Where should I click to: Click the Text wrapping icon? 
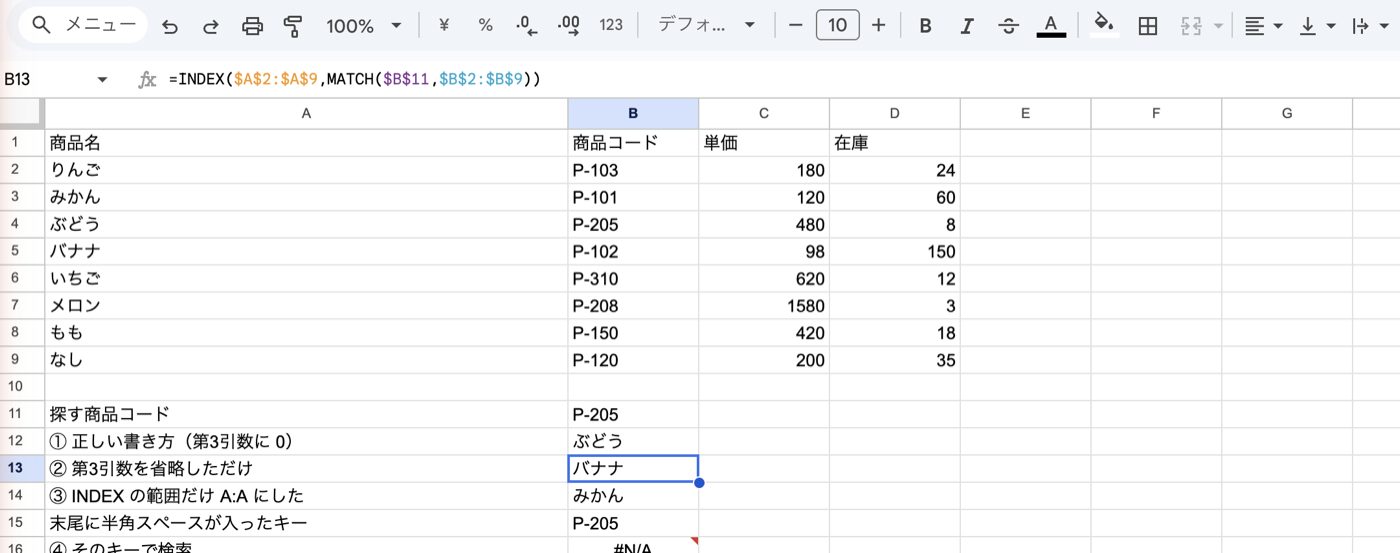(x=1360, y=26)
